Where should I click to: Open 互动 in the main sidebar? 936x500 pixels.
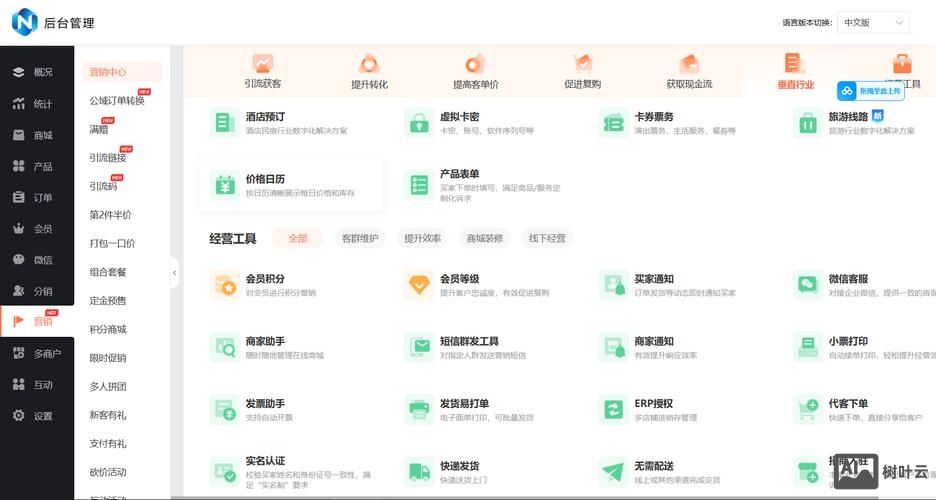click(x=37, y=385)
